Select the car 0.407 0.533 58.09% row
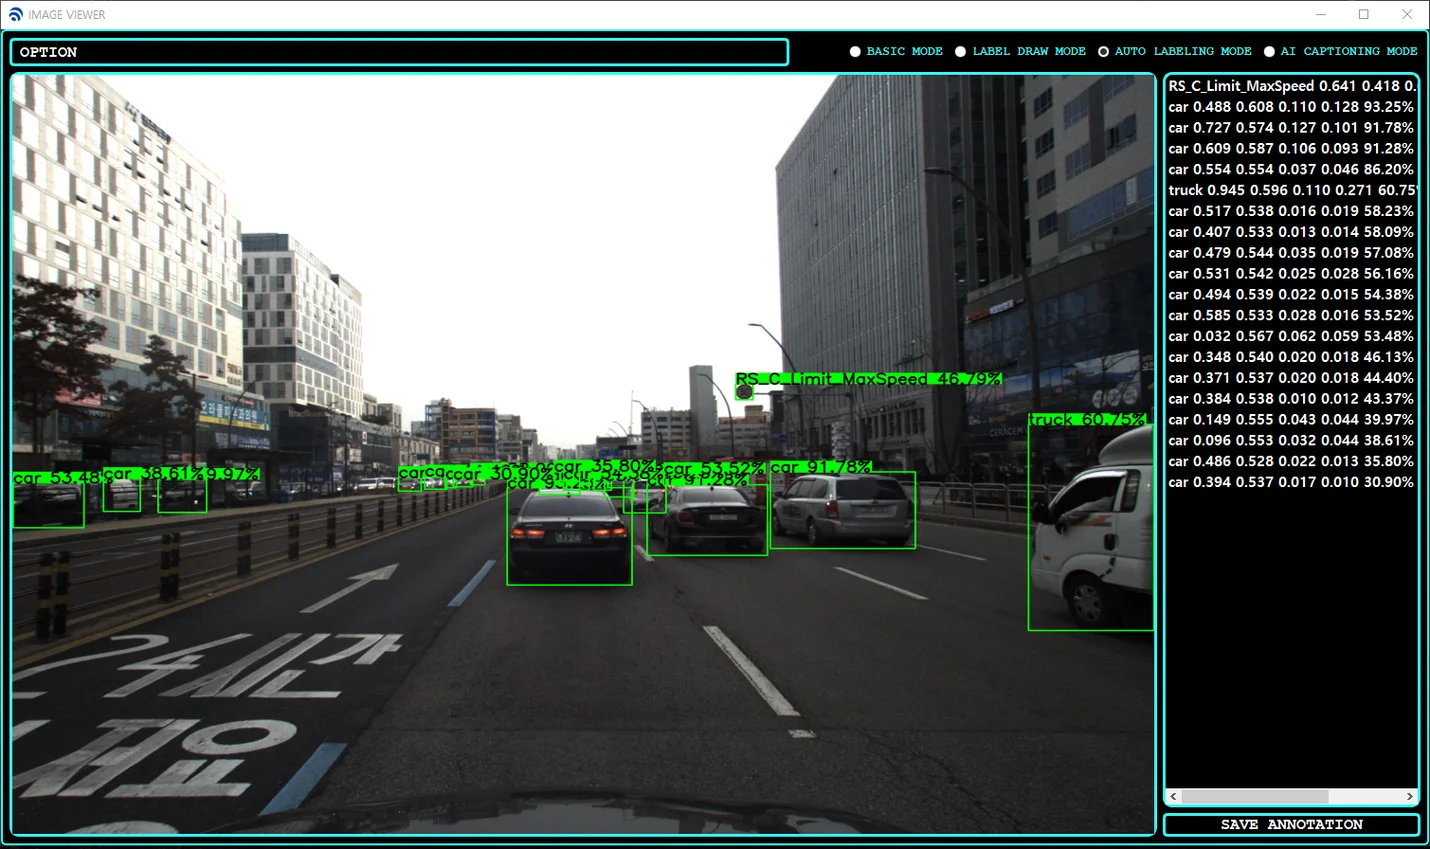The width and height of the screenshot is (1430, 849). pos(1292,232)
